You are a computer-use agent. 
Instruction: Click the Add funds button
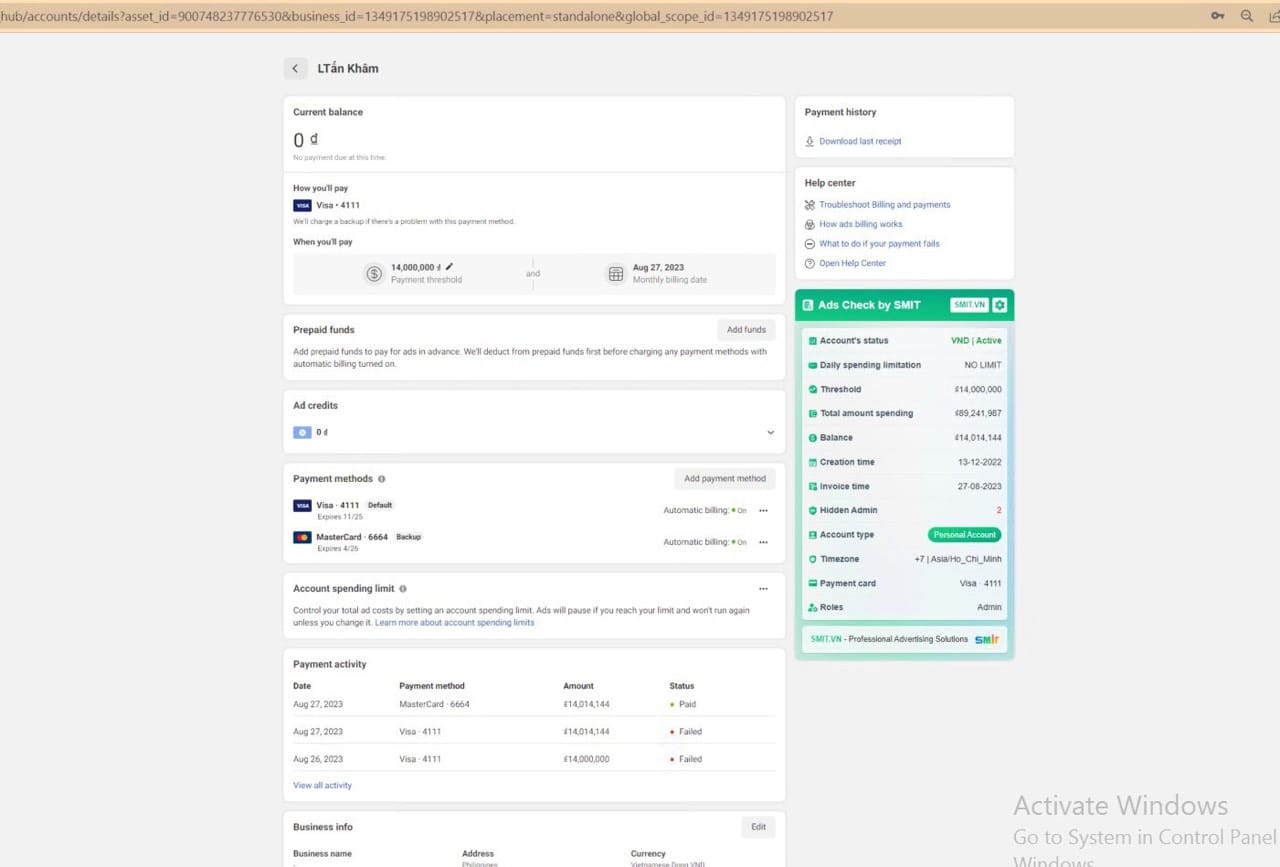[746, 330]
